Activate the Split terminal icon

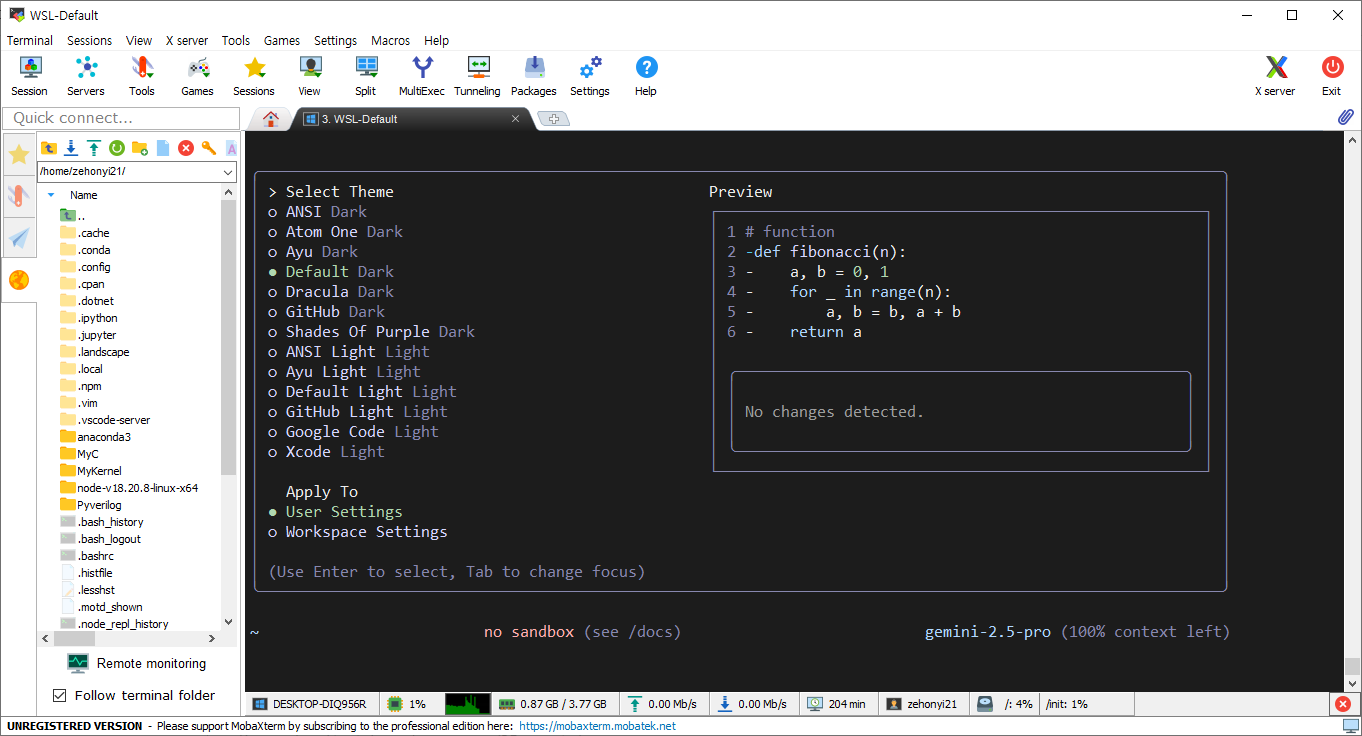click(x=366, y=77)
